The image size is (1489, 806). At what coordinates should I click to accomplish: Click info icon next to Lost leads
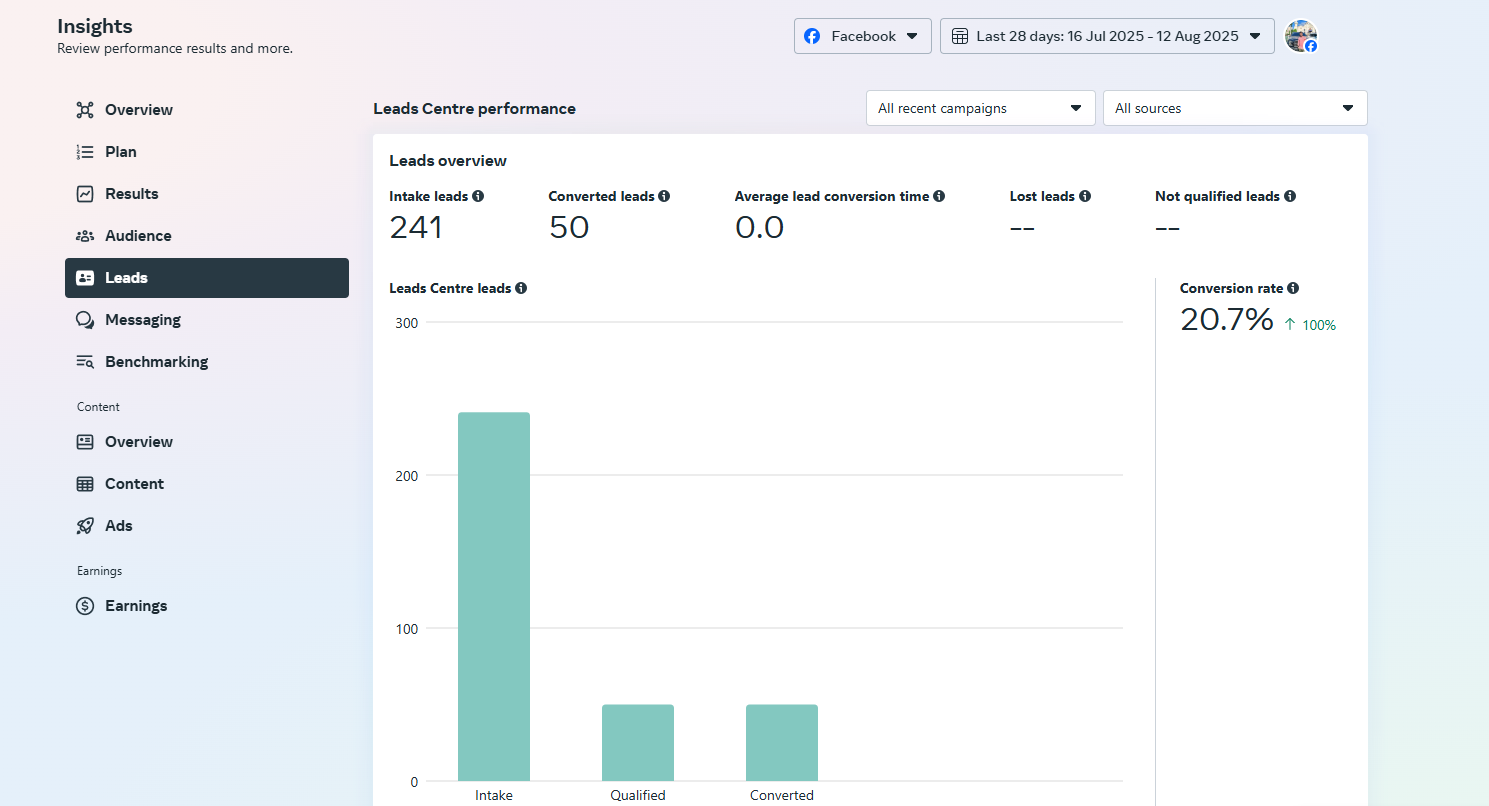[x=1085, y=197]
